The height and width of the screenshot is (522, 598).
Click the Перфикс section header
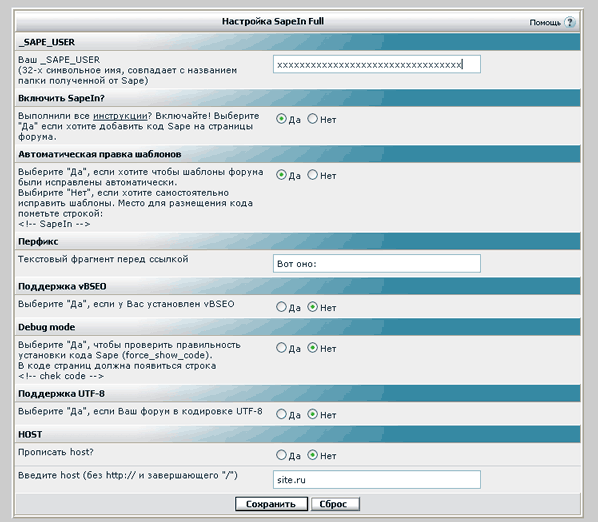tap(298, 241)
